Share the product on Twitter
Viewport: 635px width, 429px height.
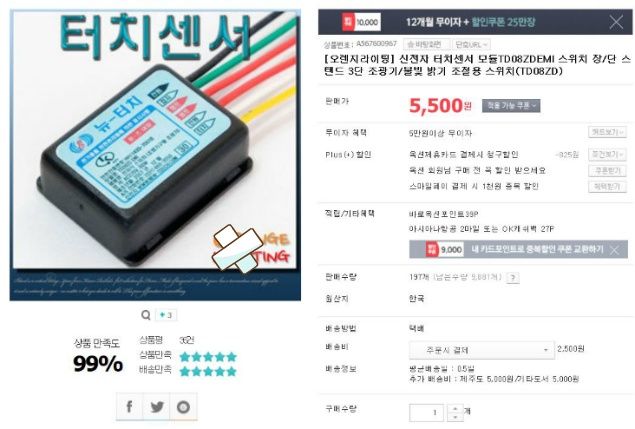pyautogui.click(x=157, y=406)
